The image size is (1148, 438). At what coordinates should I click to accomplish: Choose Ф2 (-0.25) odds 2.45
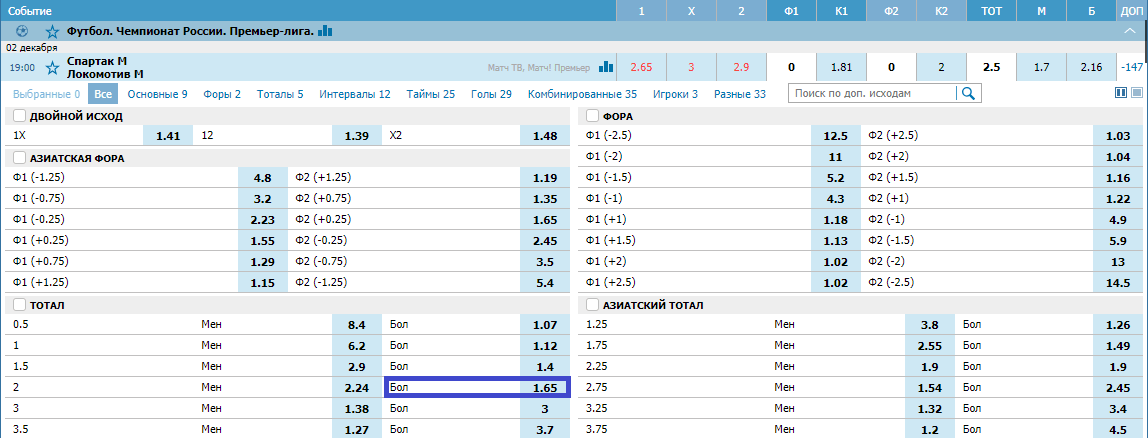tap(545, 240)
